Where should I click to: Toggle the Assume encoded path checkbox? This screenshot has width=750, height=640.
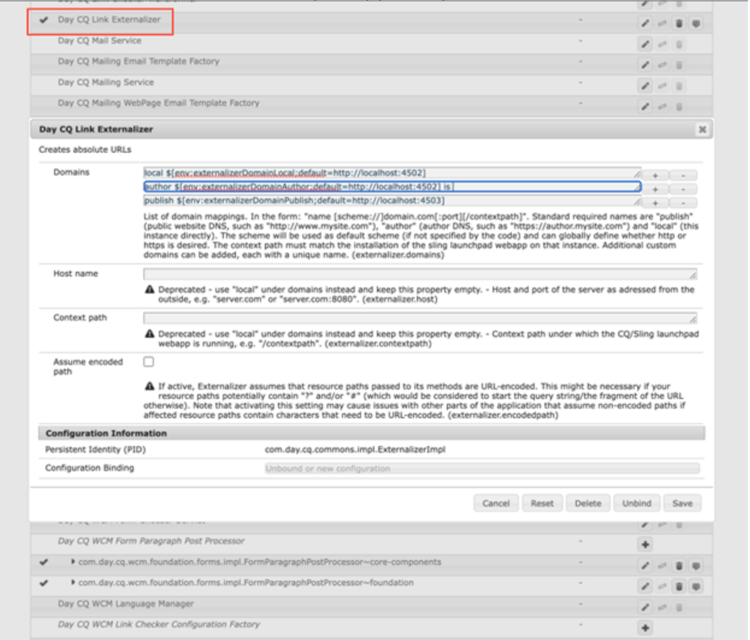(x=149, y=362)
